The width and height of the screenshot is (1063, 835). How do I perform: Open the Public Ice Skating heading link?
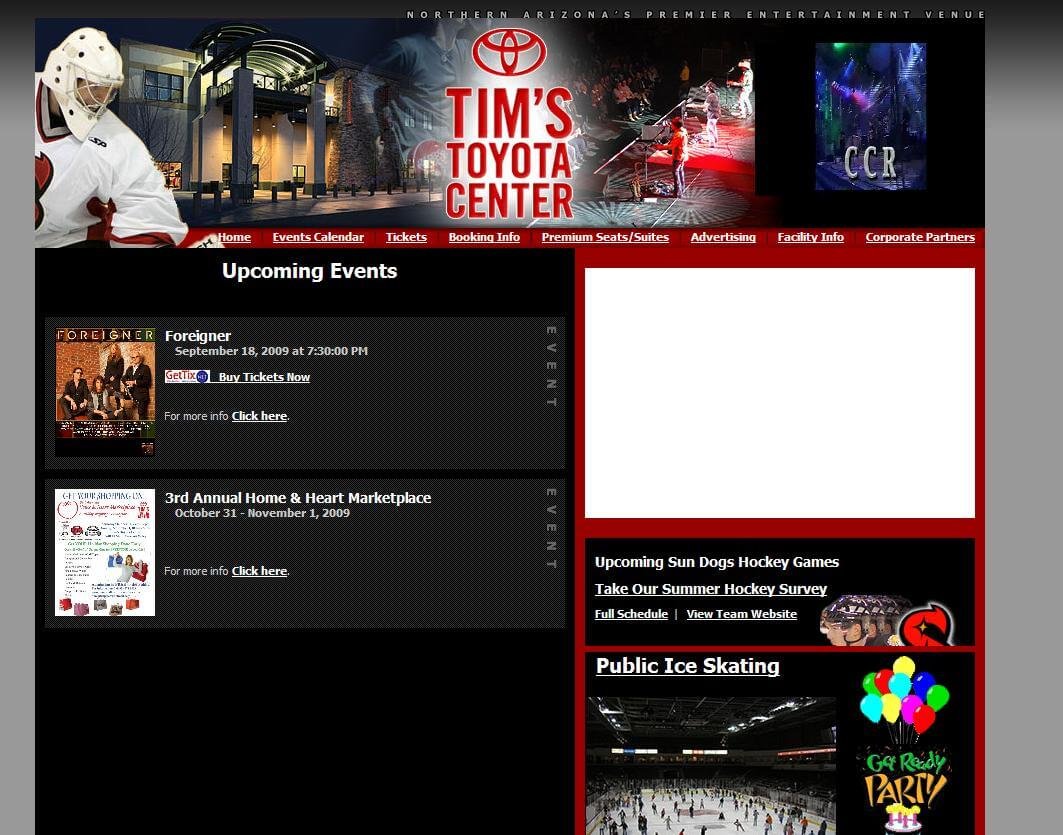click(x=687, y=666)
